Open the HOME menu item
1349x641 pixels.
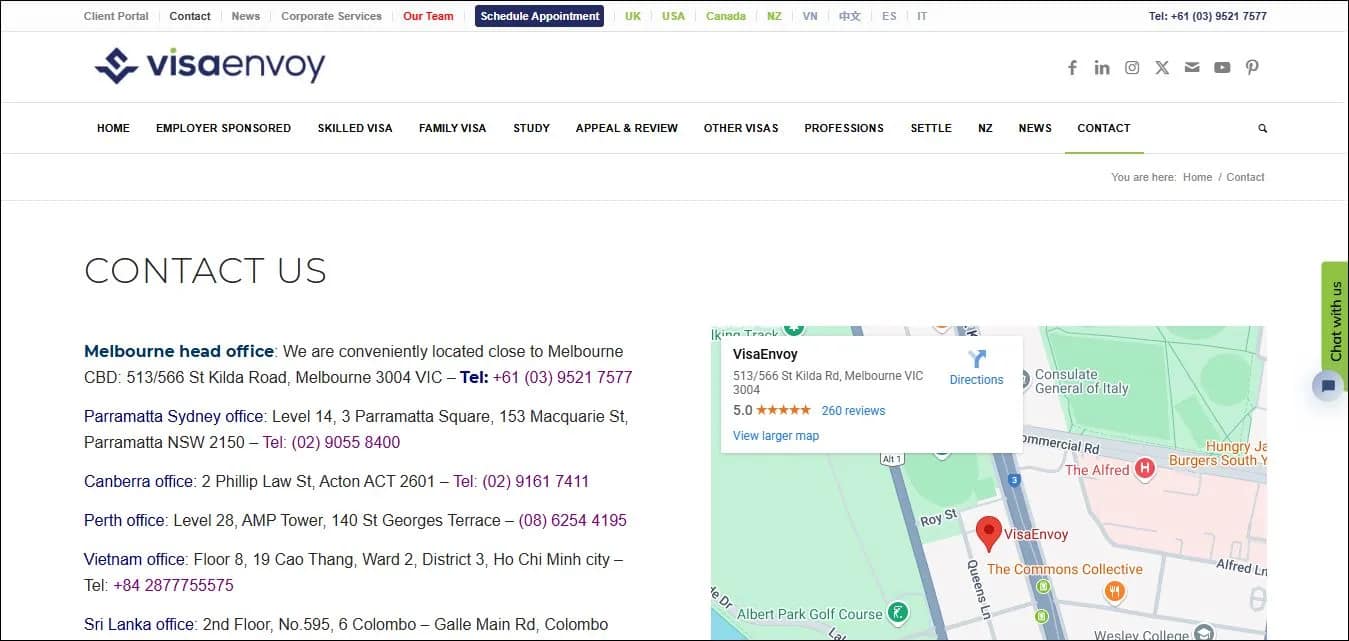[113, 128]
